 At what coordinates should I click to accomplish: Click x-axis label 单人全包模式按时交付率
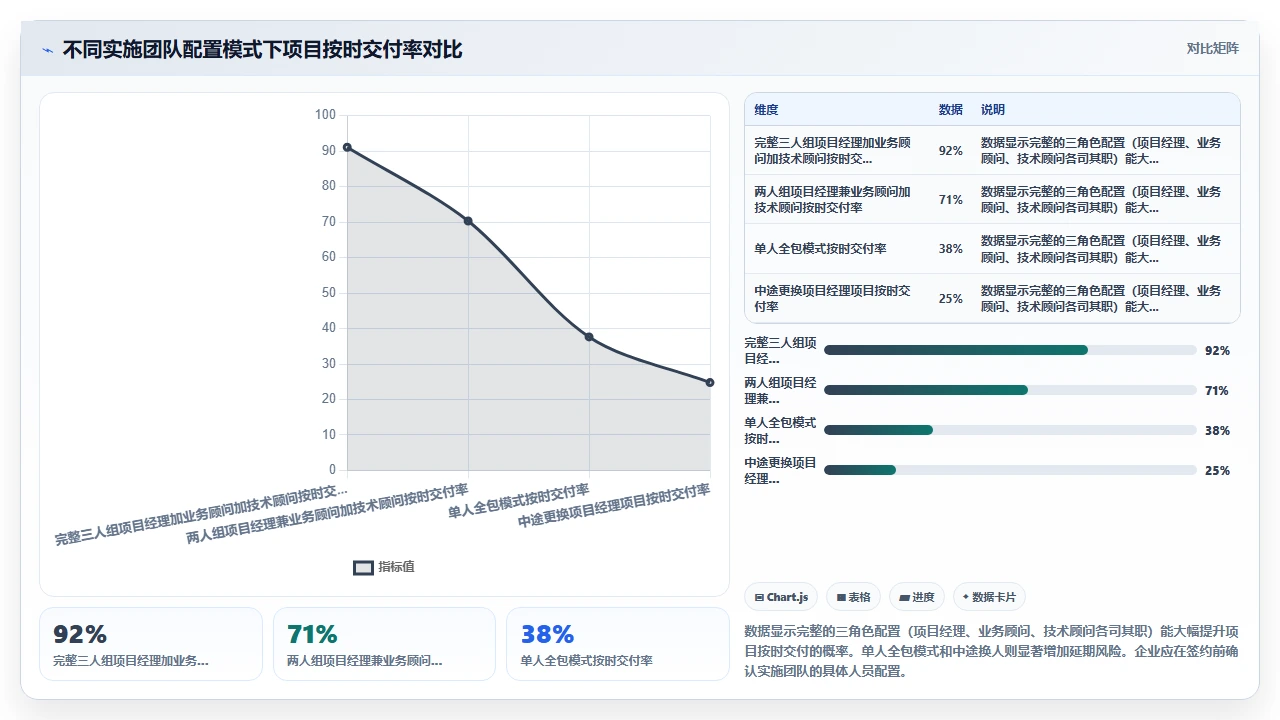[519, 500]
